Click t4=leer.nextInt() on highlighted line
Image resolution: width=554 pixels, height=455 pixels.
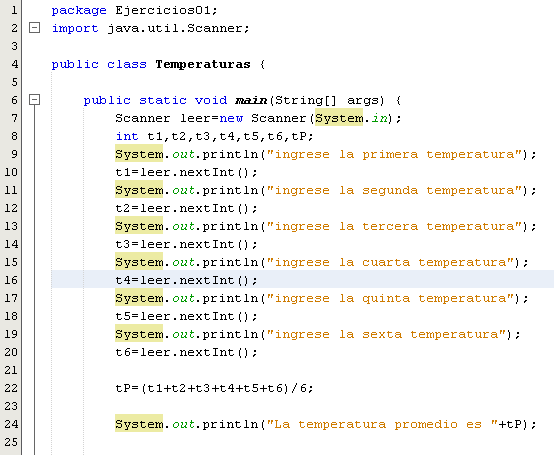coord(186,280)
